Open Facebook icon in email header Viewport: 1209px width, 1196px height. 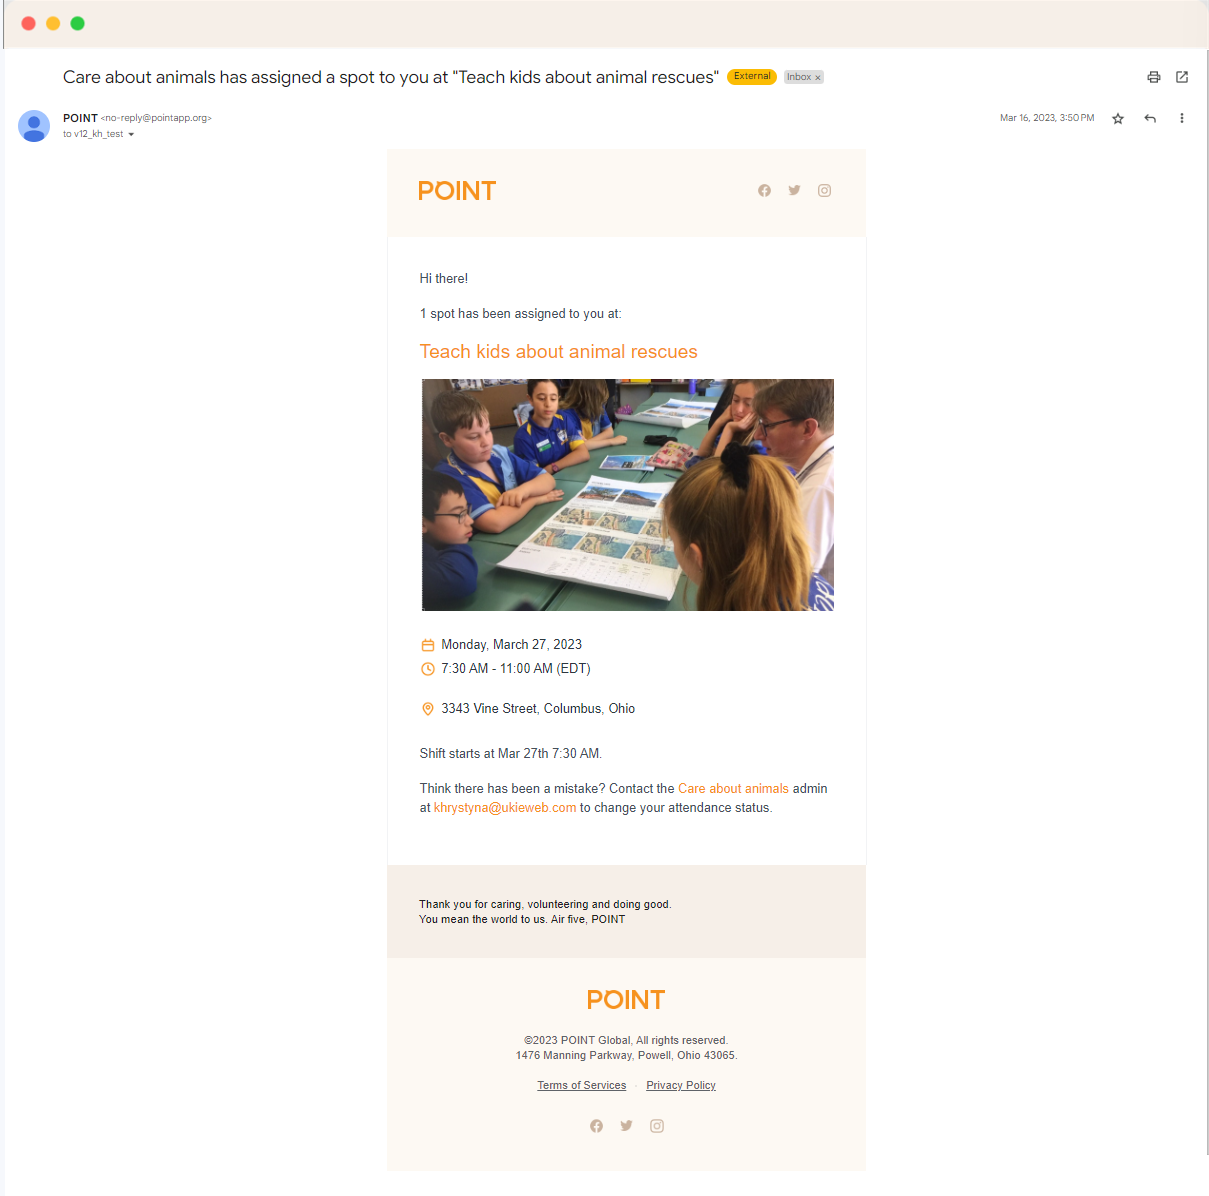764,190
